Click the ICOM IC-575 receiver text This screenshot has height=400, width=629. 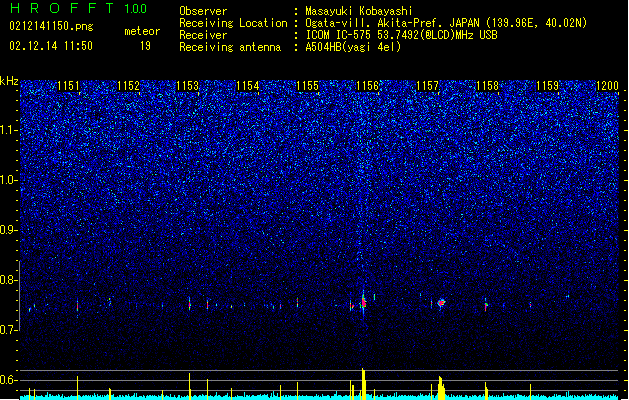coord(402,35)
